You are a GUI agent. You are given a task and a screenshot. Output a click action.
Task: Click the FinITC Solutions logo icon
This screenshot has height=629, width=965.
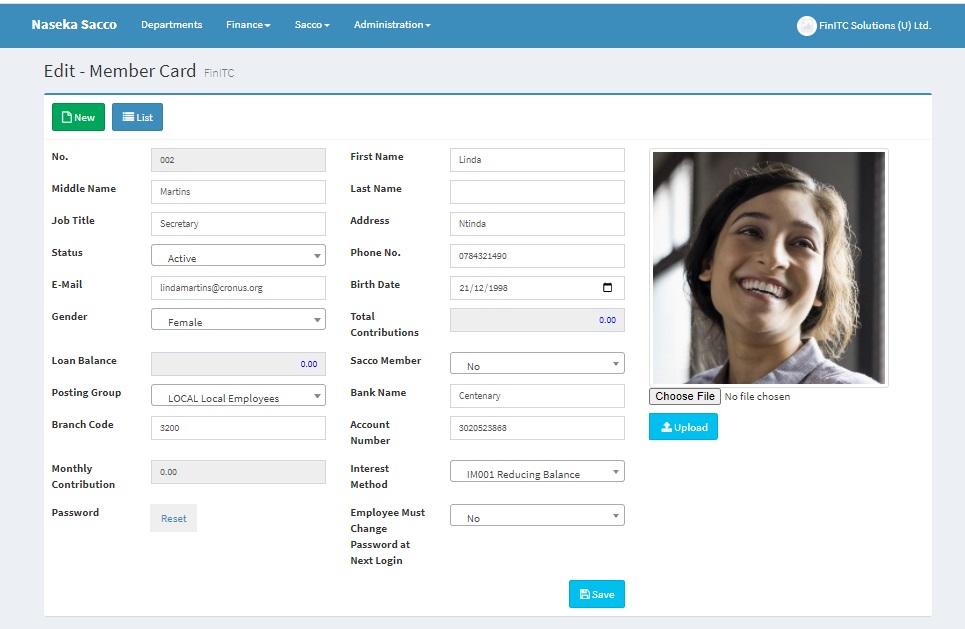(x=806, y=26)
